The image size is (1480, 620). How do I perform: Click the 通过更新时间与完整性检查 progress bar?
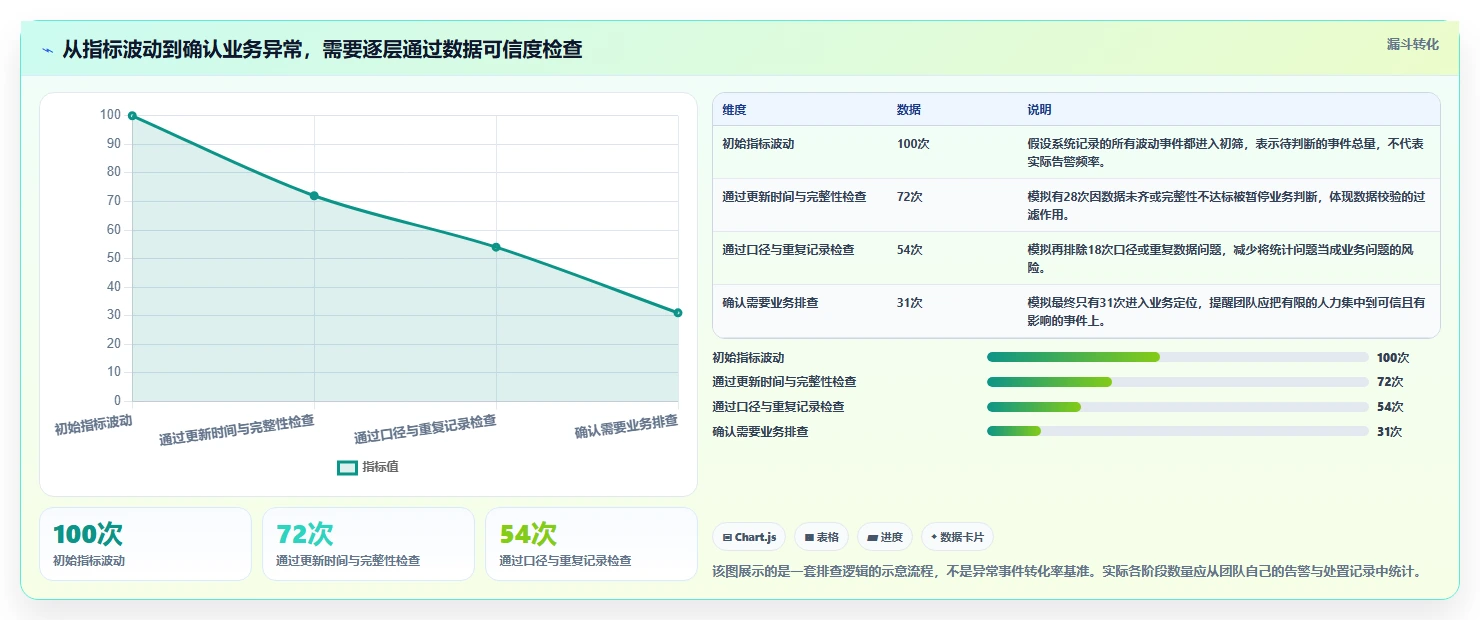pyautogui.click(x=1178, y=382)
